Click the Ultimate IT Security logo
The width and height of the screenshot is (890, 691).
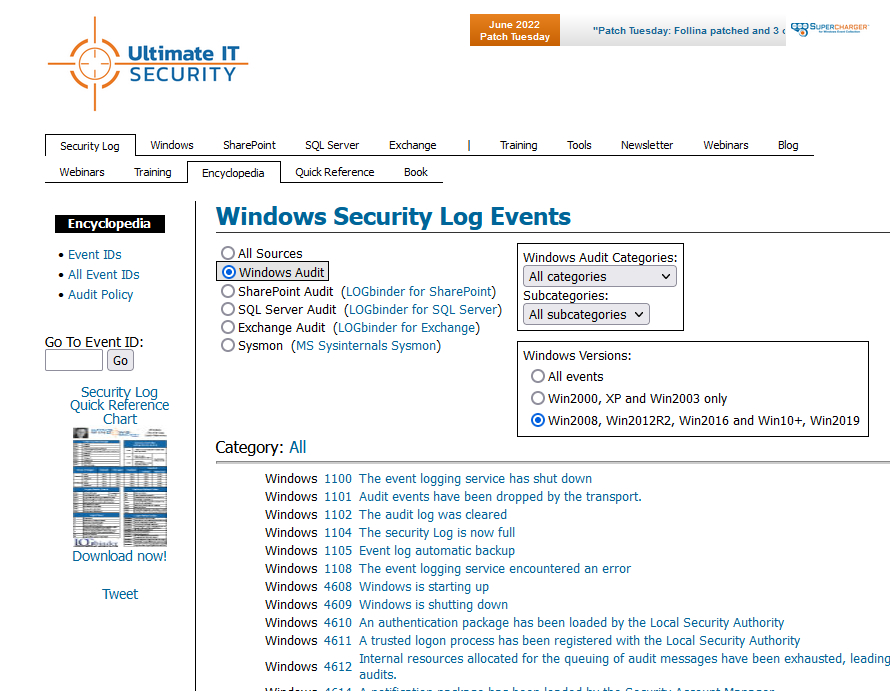click(x=148, y=64)
